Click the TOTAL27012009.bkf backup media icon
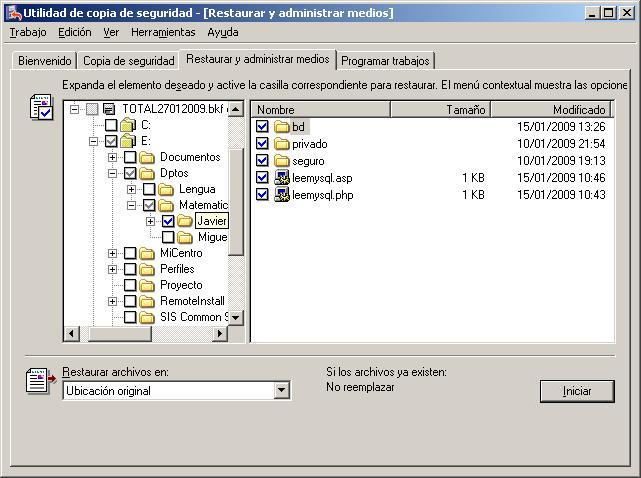The height and width of the screenshot is (478, 641). [x=110, y=109]
